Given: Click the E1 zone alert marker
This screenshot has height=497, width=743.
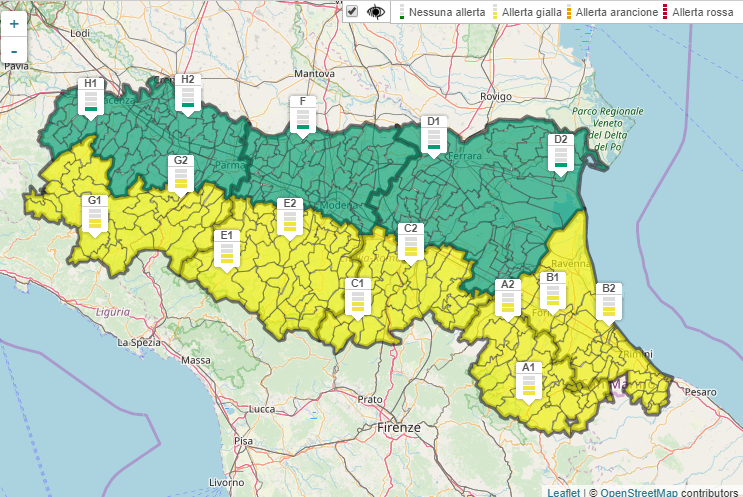Looking at the screenshot, I should [226, 249].
